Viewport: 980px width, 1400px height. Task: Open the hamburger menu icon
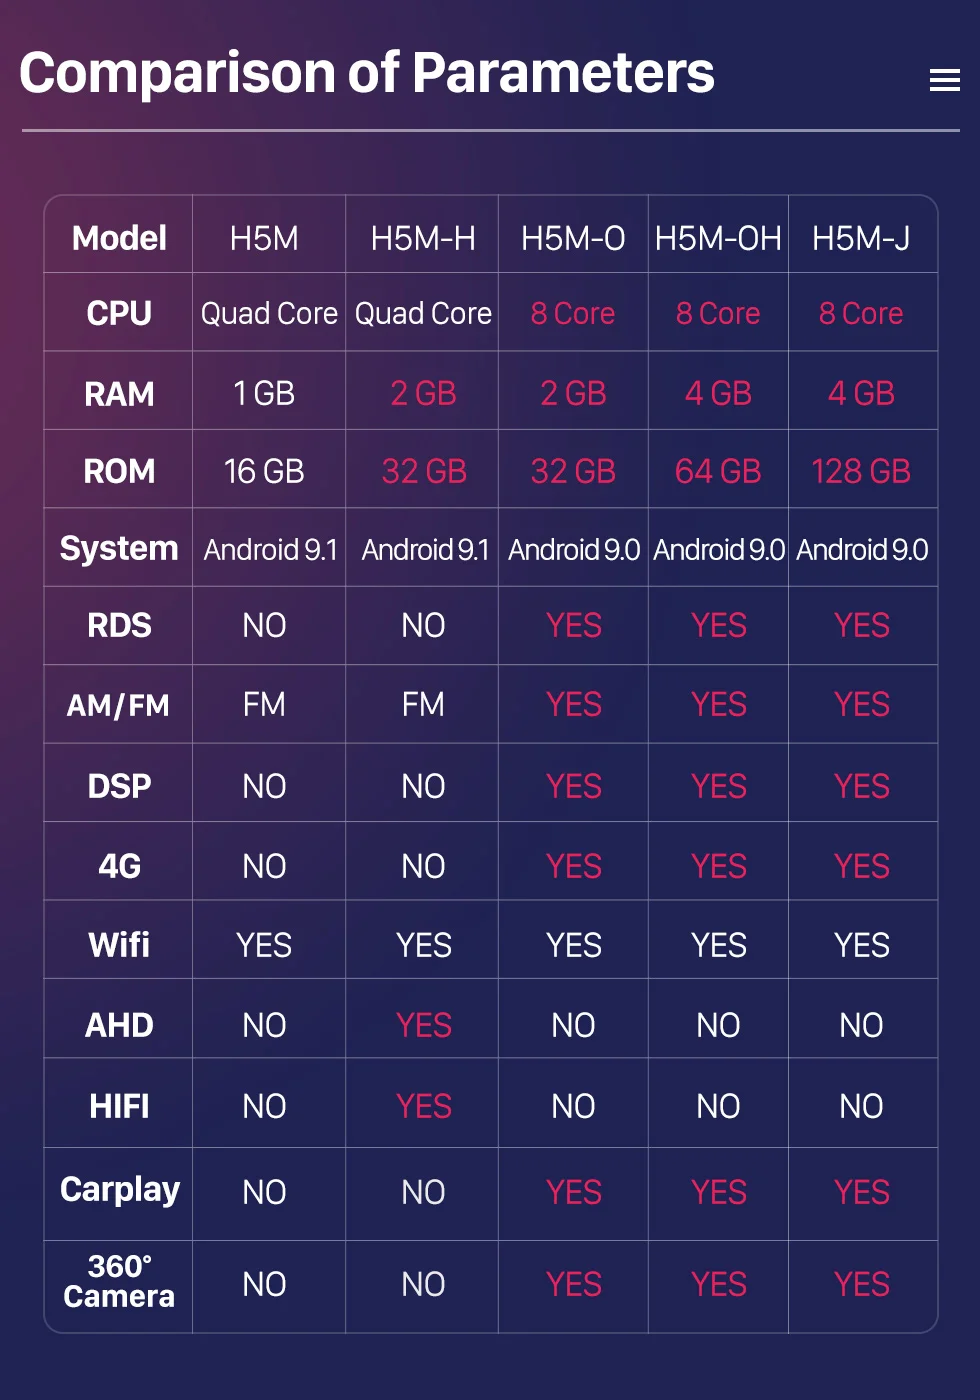click(x=944, y=80)
